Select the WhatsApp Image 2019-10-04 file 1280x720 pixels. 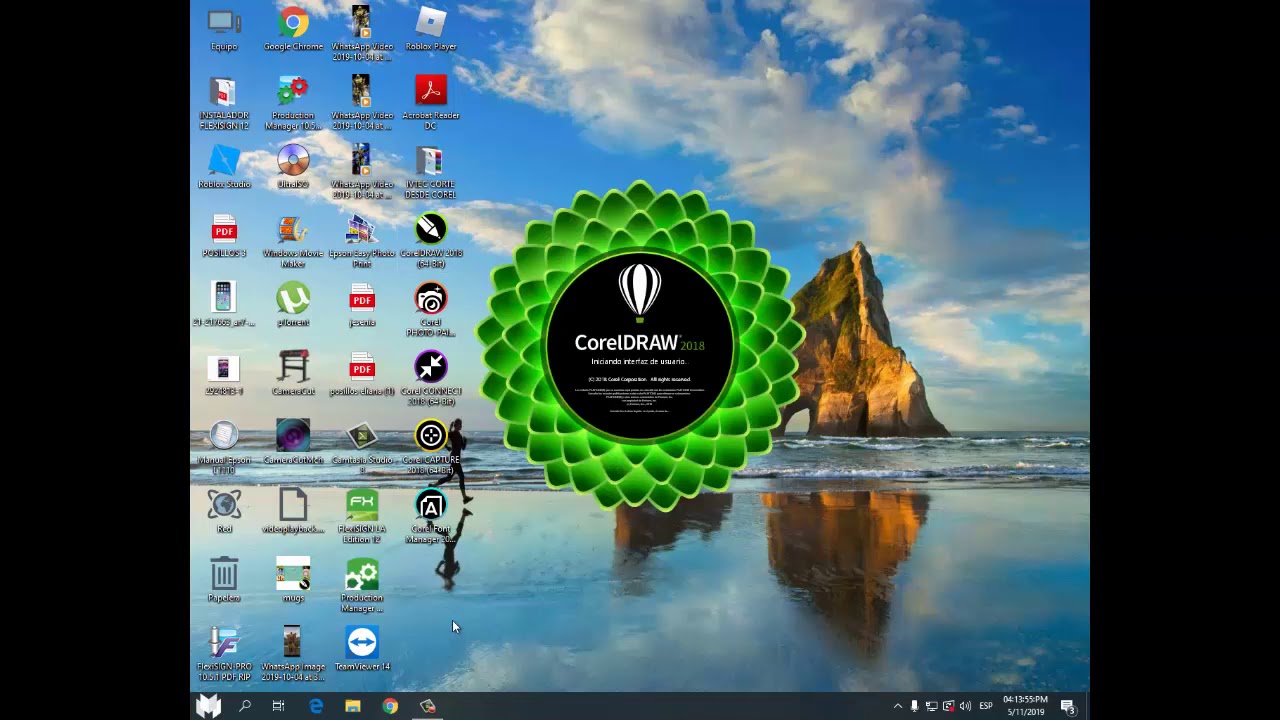click(293, 654)
